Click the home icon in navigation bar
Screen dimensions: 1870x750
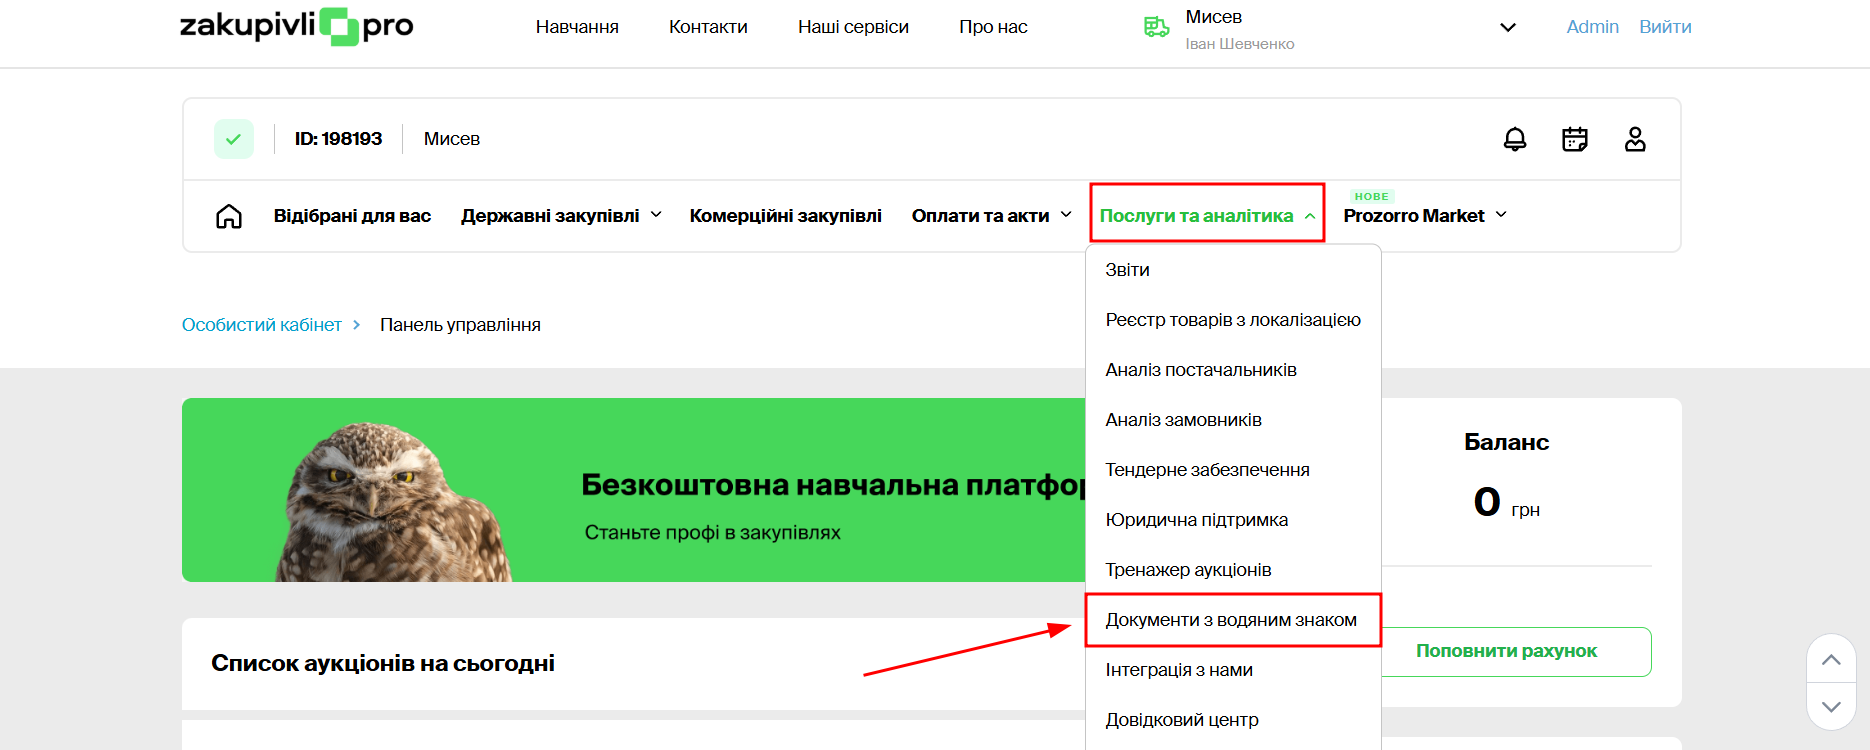click(229, 216)
